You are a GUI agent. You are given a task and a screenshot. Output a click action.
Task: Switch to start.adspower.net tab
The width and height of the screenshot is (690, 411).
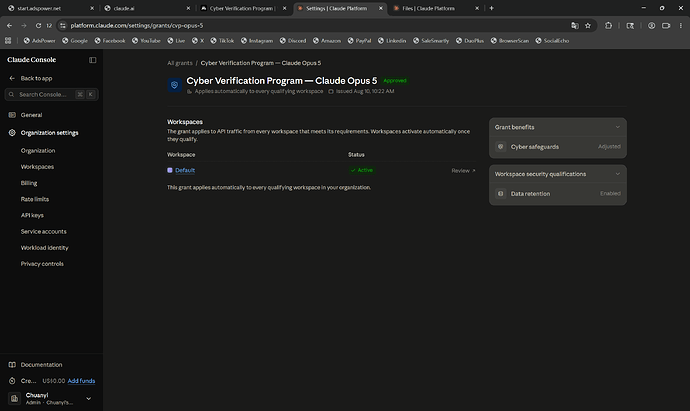[x=39, y=8]
